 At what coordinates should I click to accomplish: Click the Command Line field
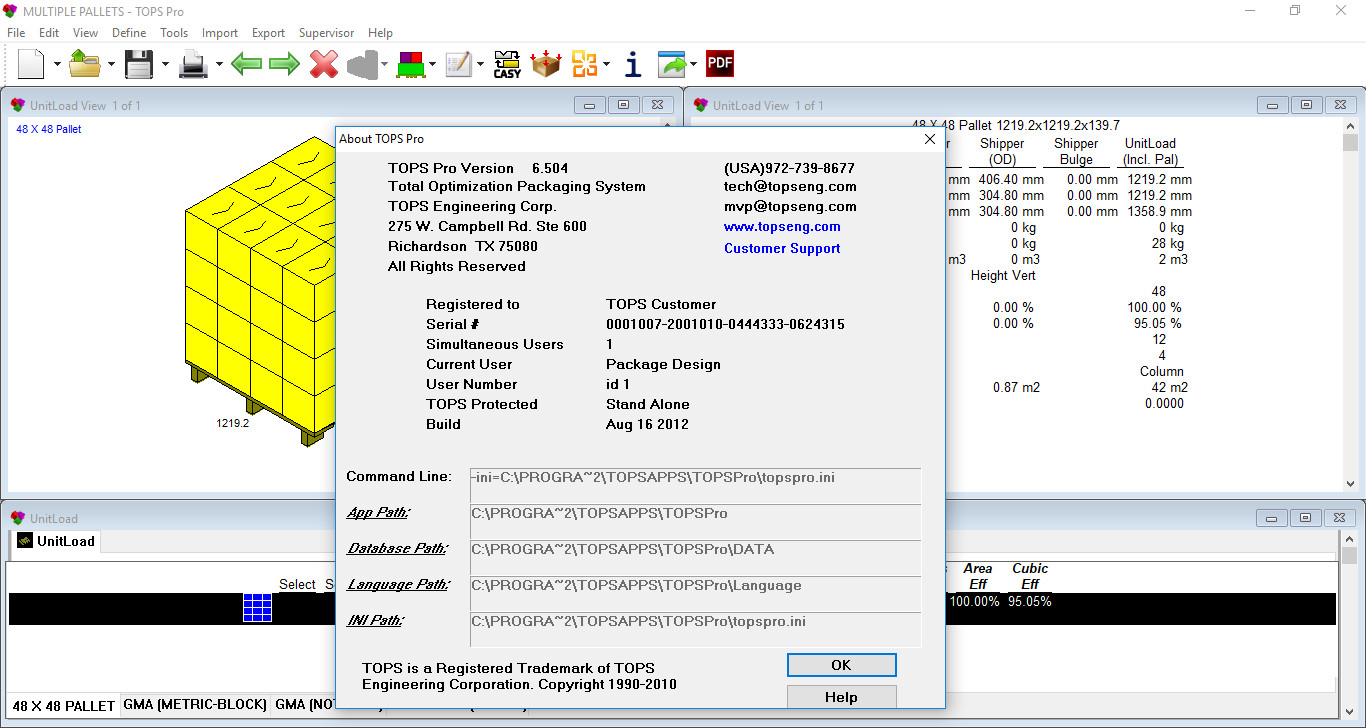click(x=695, y=485)
